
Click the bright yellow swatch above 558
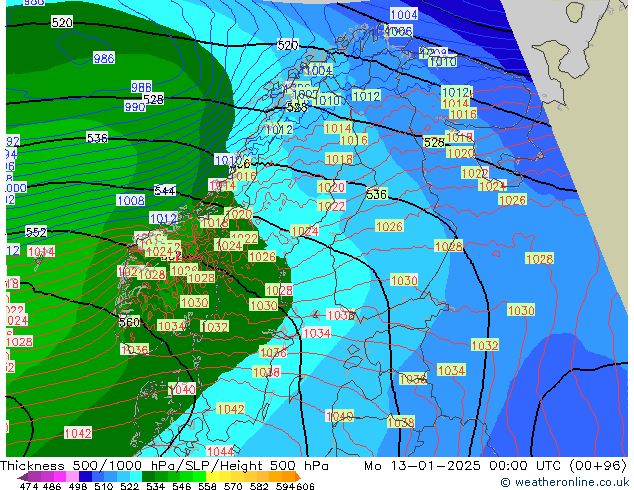(212, 476)
